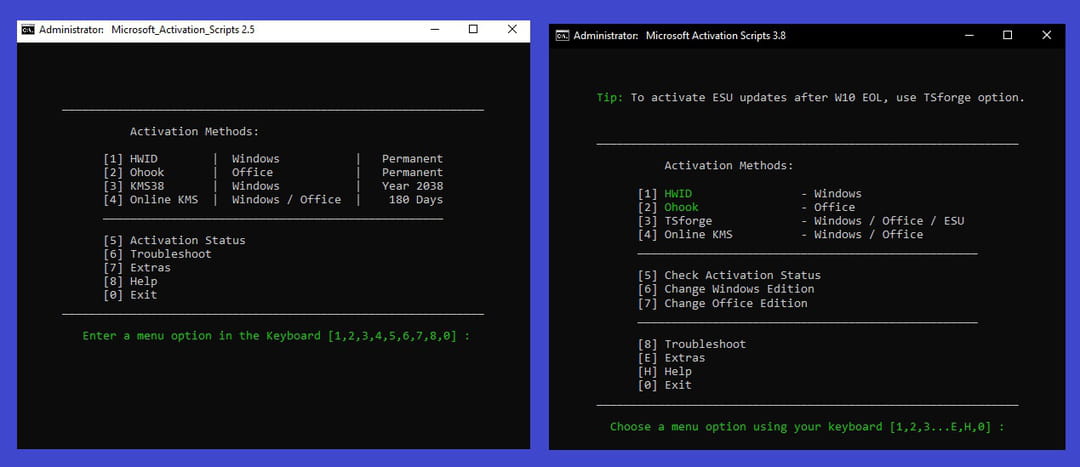Maximize the Activation Scripts 3.8 window
Viewport: 1080px width, 467px height.
pyautogui.click(x=1007, y=35)
